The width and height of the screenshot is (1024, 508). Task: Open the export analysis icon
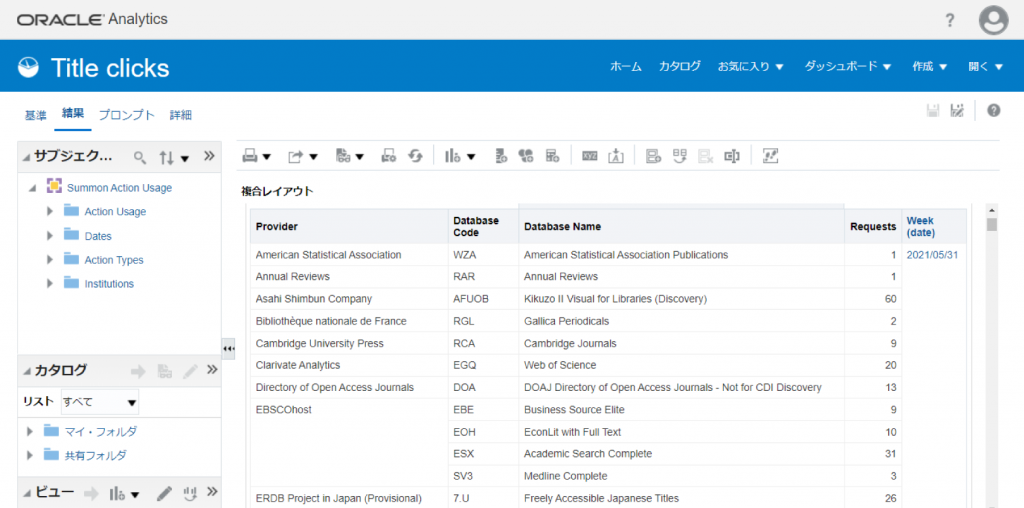coord(296,156)
